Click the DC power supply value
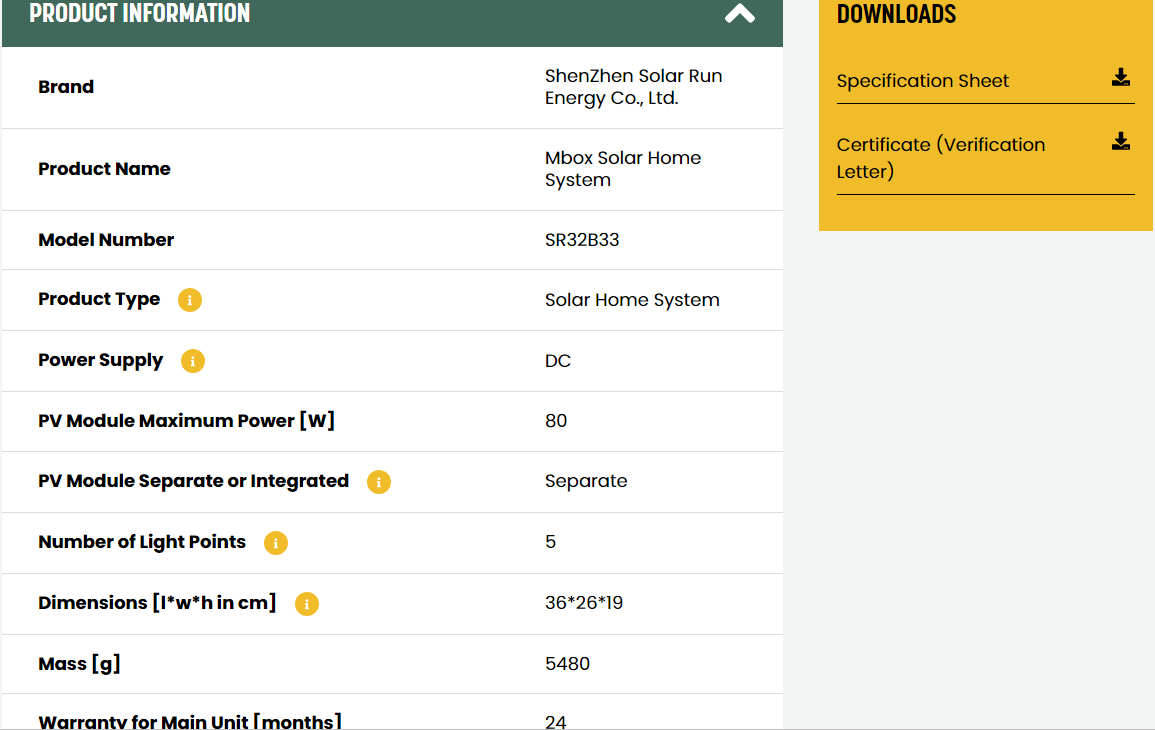Image resolution: width=1155 pixels, height=730 pixels. point(558,361)
